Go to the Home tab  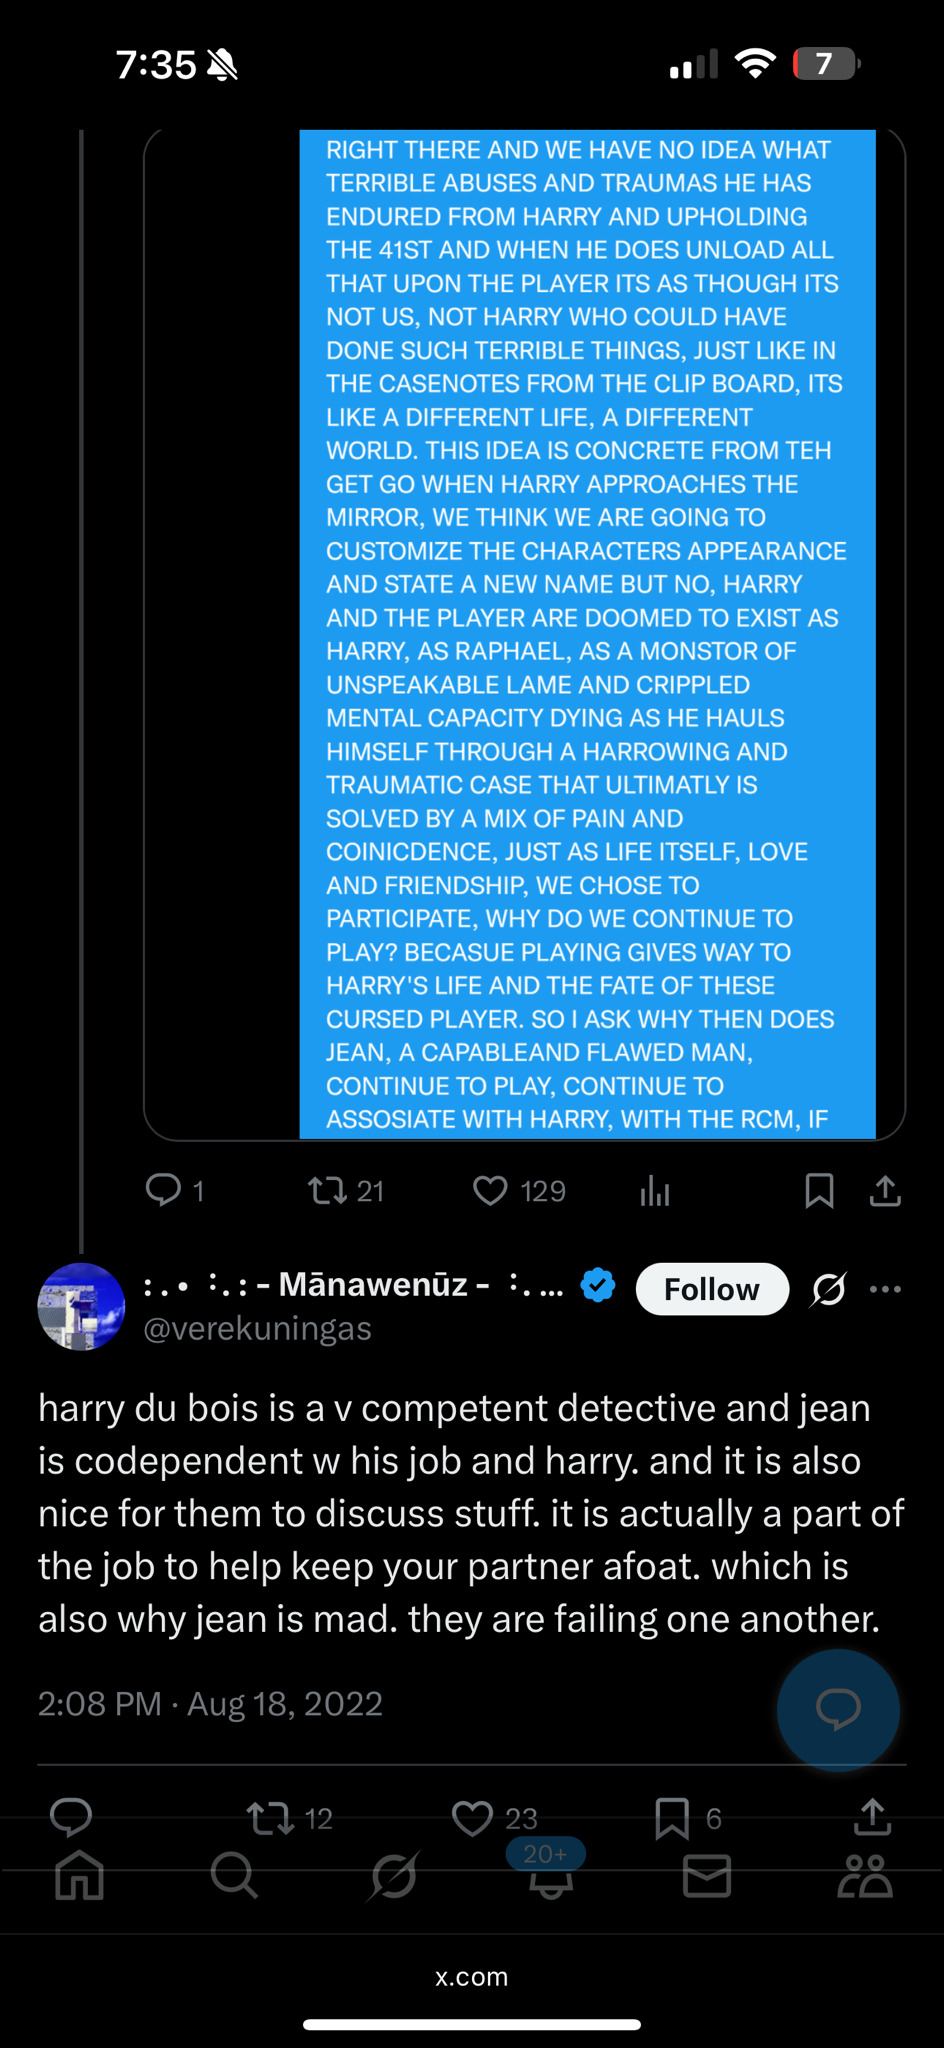point(80,1875)
